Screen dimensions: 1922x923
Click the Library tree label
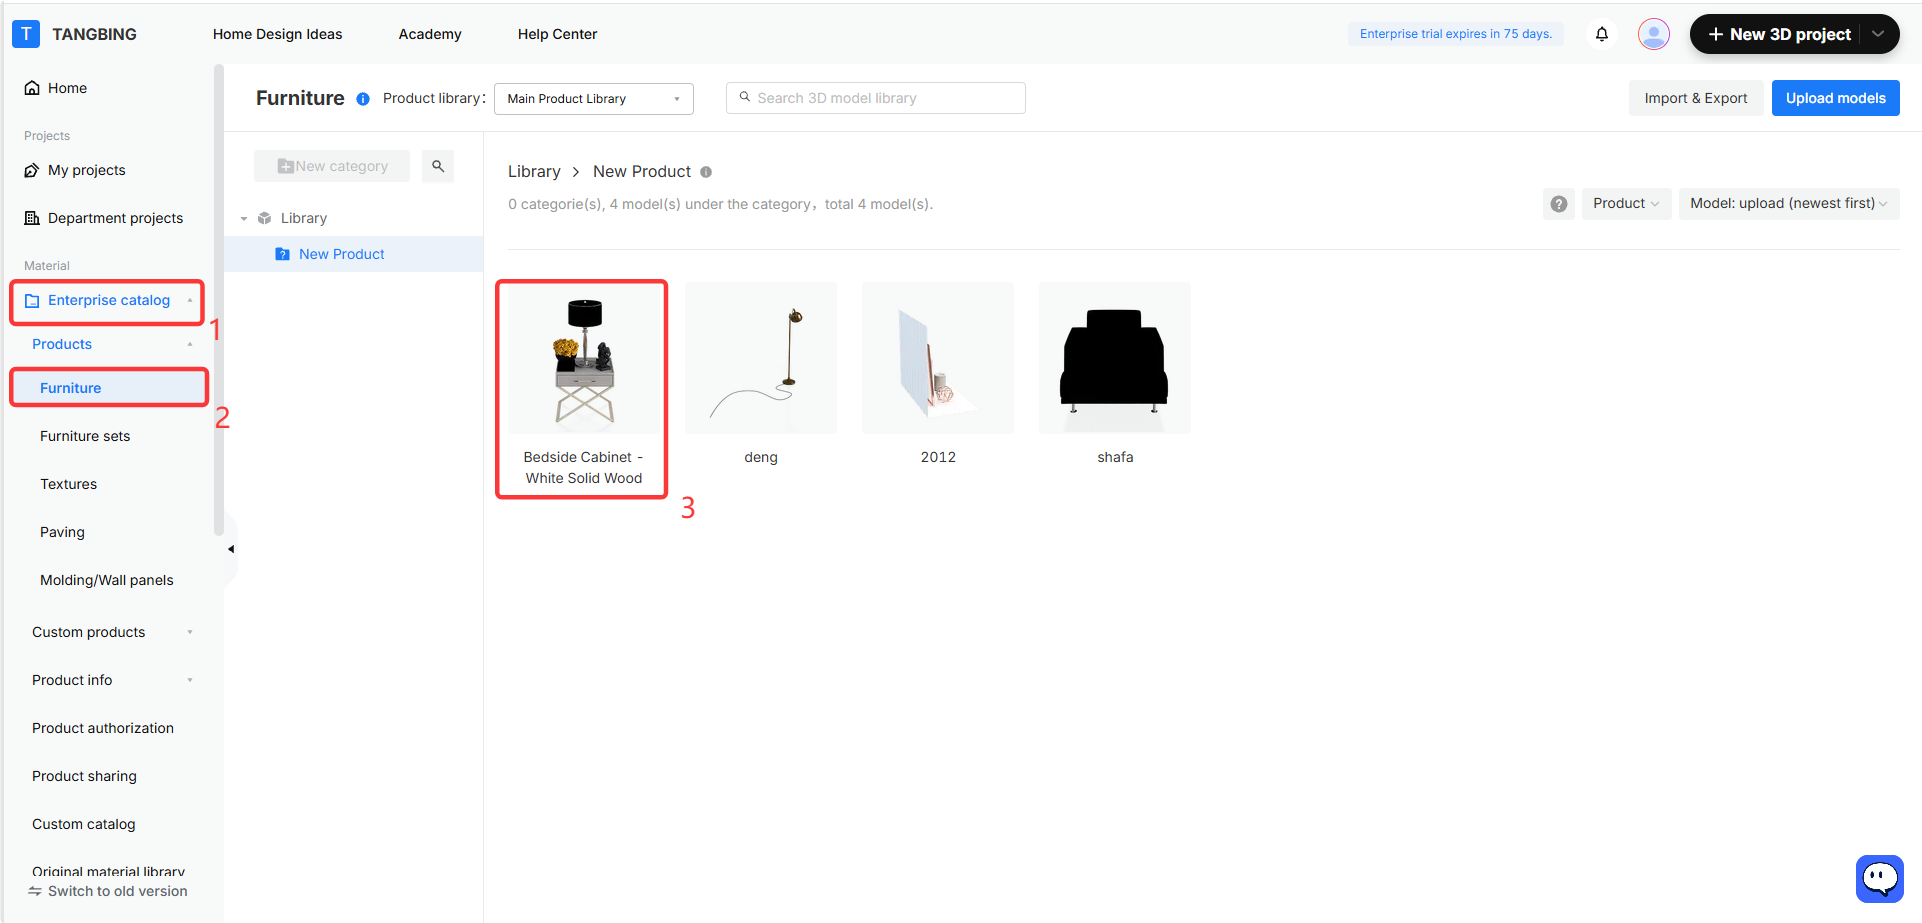[304, 218]
